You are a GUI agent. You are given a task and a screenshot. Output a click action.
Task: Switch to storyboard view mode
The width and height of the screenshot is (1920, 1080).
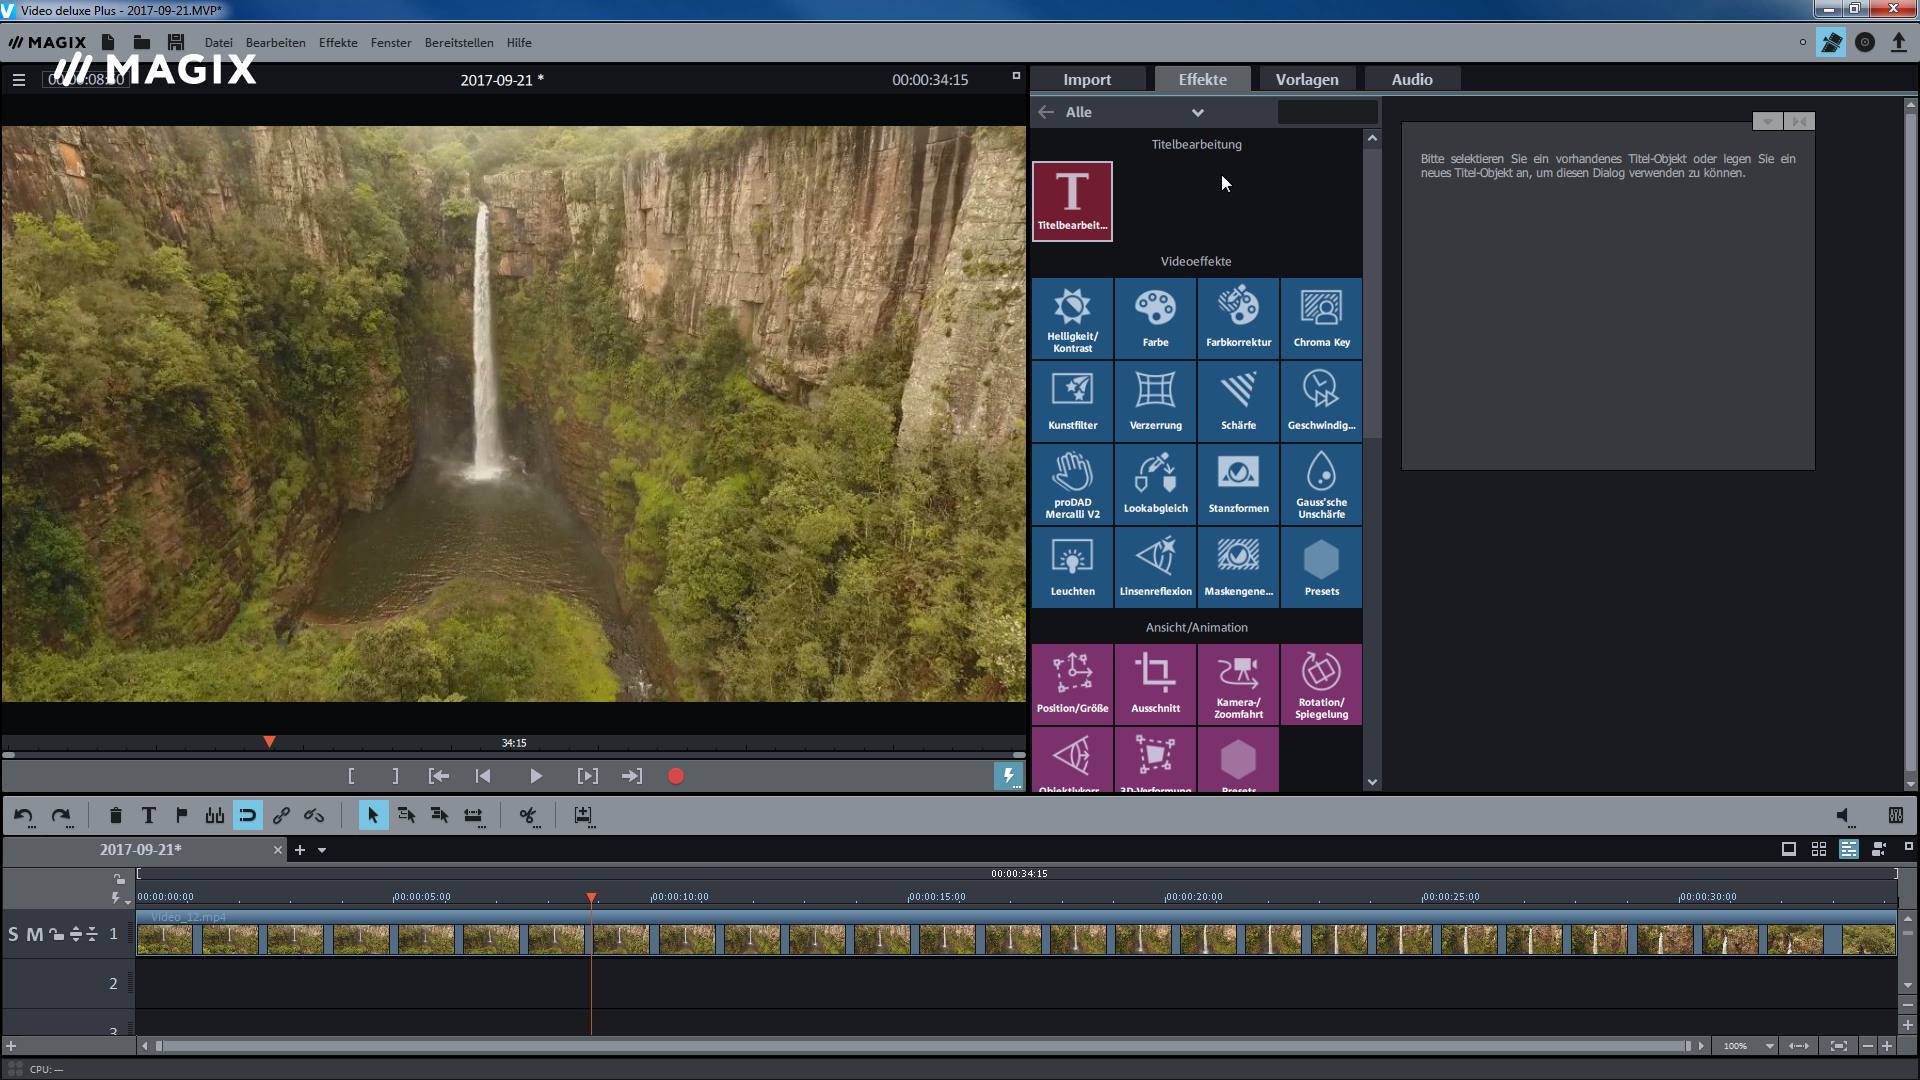click(1789, 849)
